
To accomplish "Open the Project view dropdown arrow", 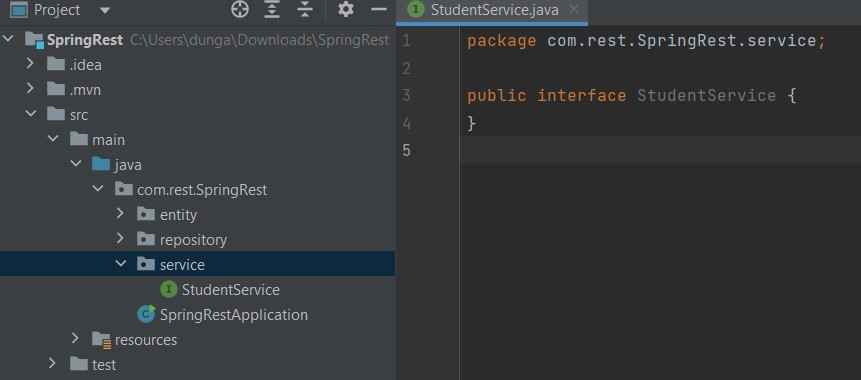I will (x=105, y=10).
